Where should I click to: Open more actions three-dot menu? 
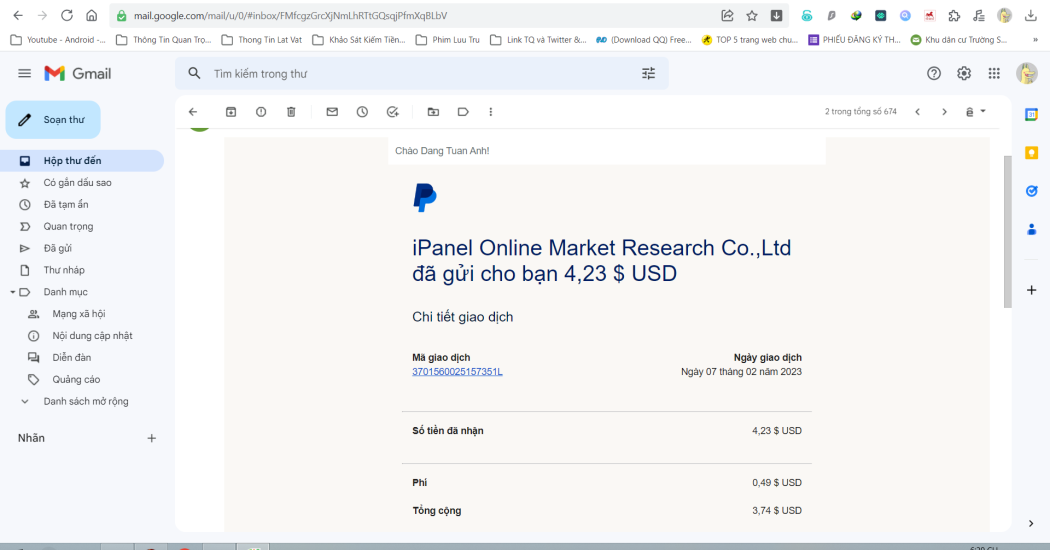pyautogui.click(x=491, y=112)
